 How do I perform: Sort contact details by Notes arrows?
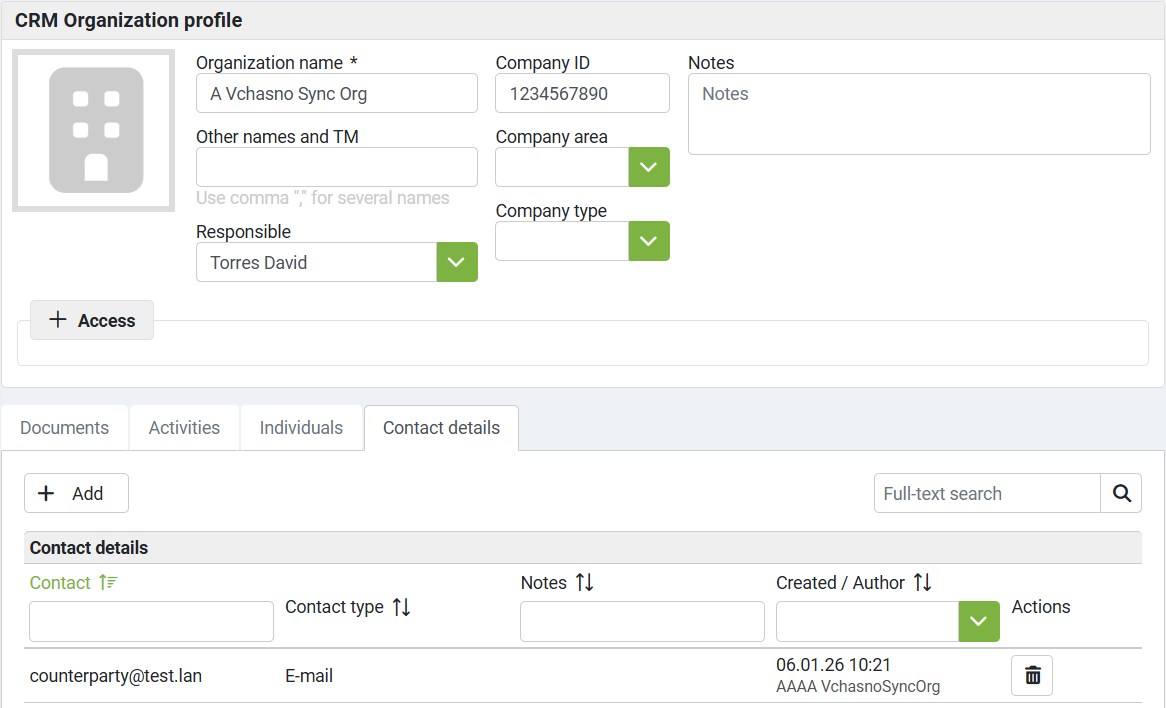pos(585,583)
